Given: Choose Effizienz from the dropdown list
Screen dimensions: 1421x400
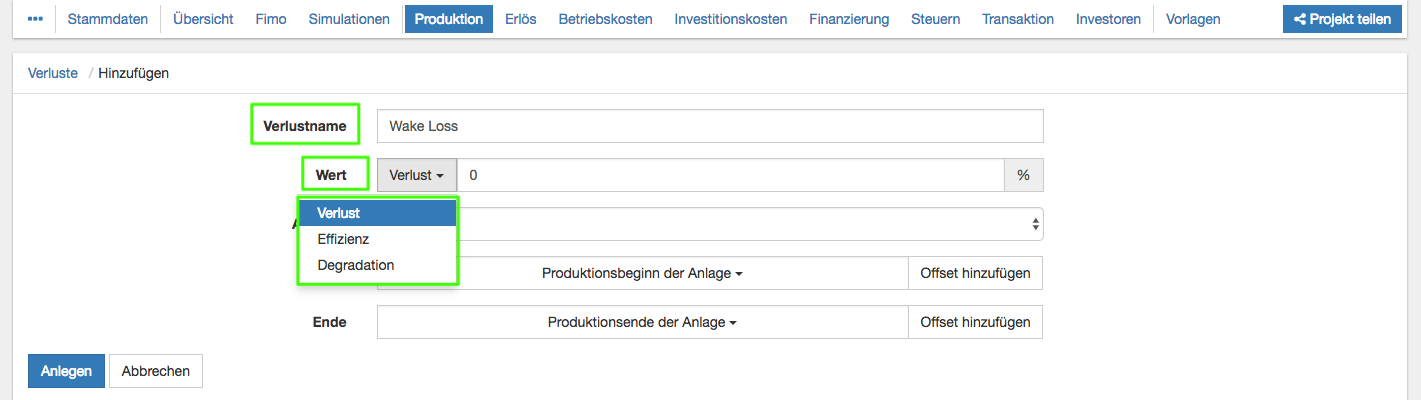Looking at the screenshot, I should [343, 239].
